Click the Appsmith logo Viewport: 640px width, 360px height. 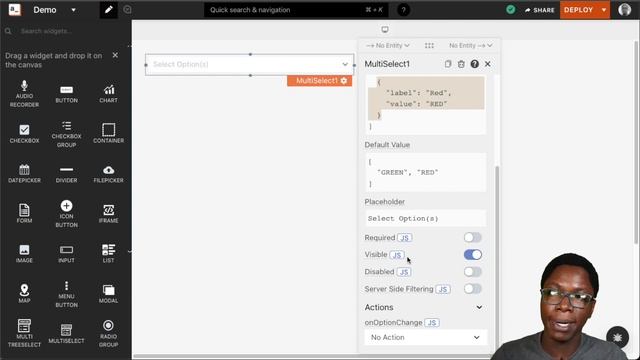[x=15, y=10]
